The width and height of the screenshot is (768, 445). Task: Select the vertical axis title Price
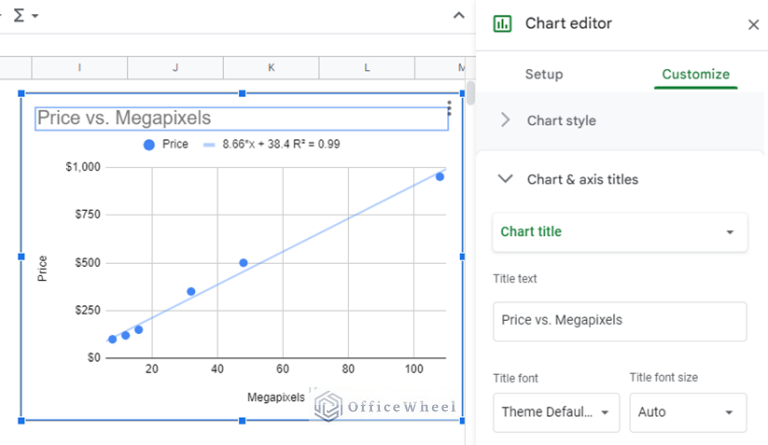point(42,268)
